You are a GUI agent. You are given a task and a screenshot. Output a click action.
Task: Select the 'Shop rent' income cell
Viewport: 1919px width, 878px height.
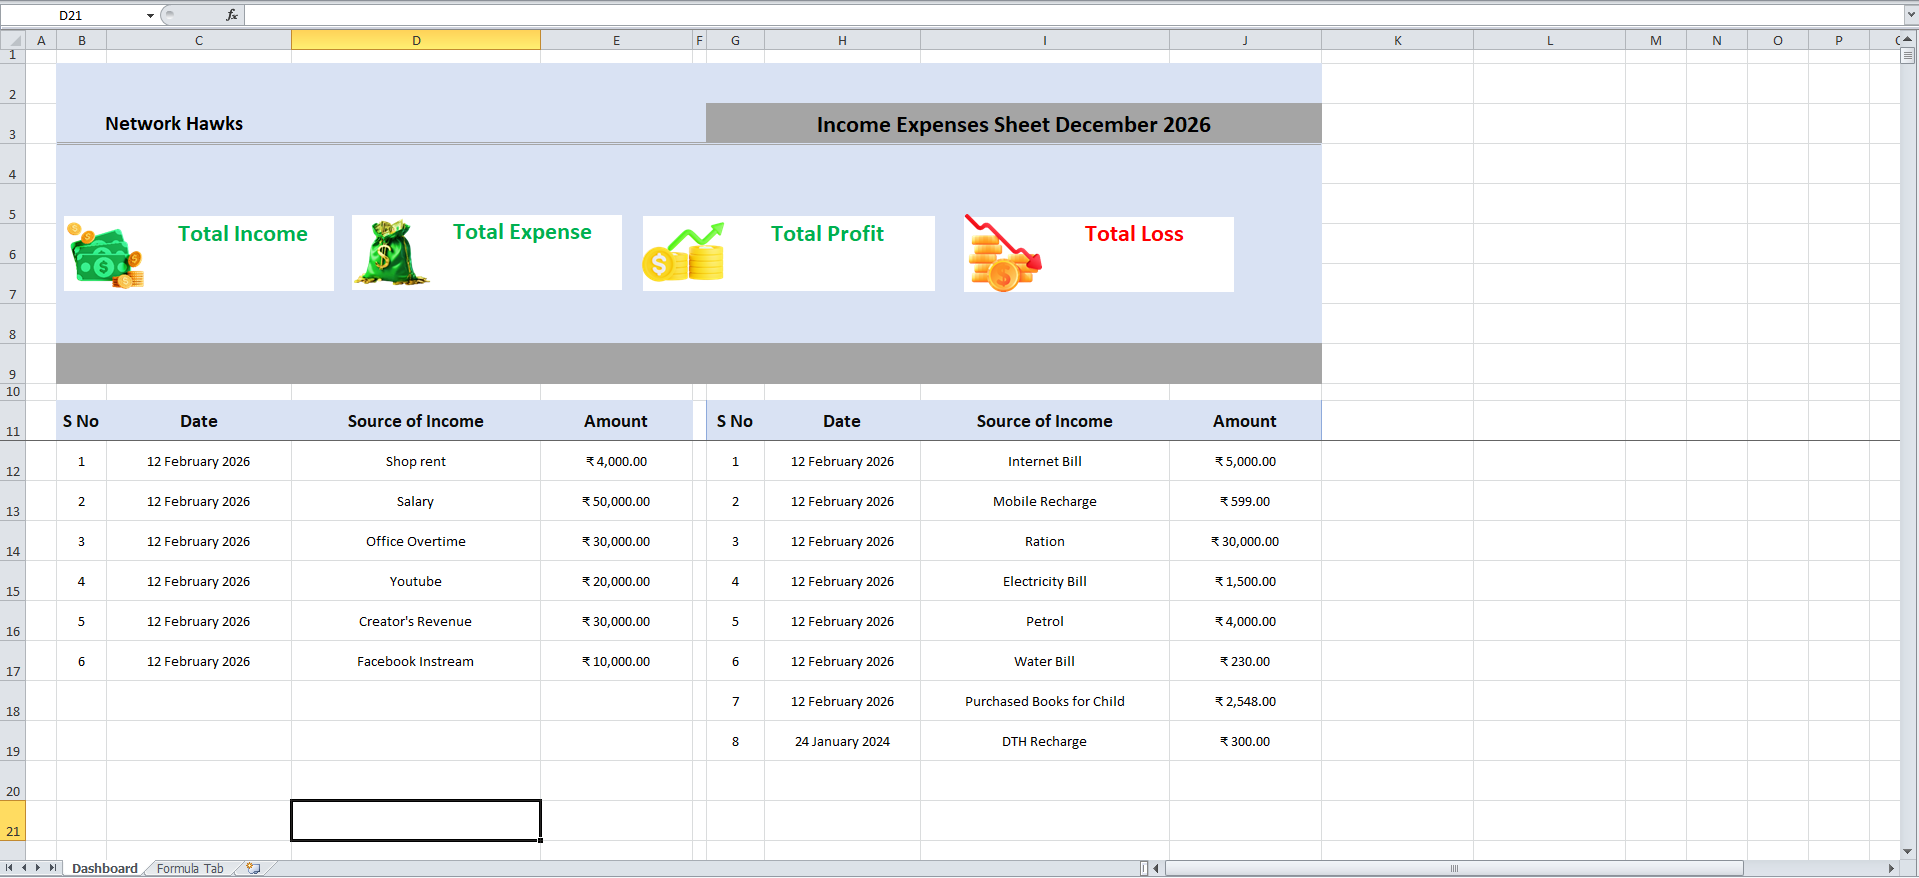click(x=416, y=461)
